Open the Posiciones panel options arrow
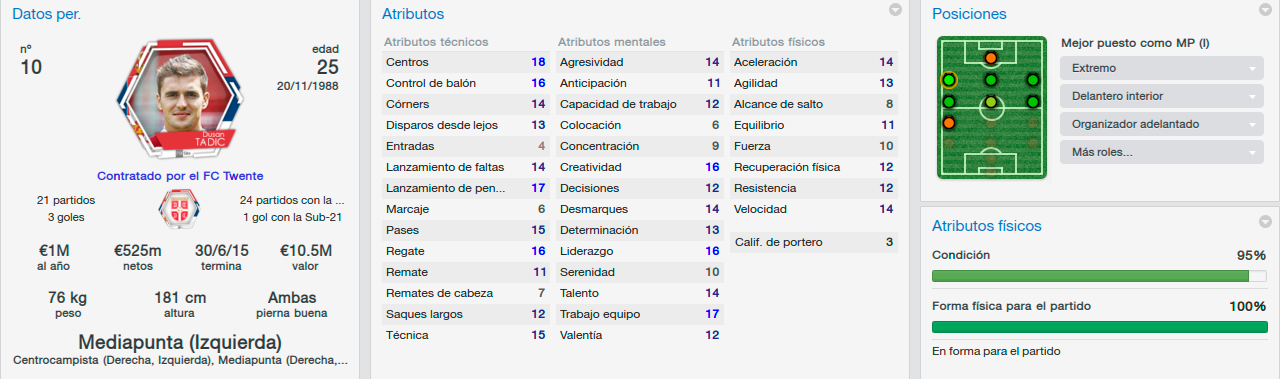Screen dimensions: 1280x379 click(x=1264, y=10)
